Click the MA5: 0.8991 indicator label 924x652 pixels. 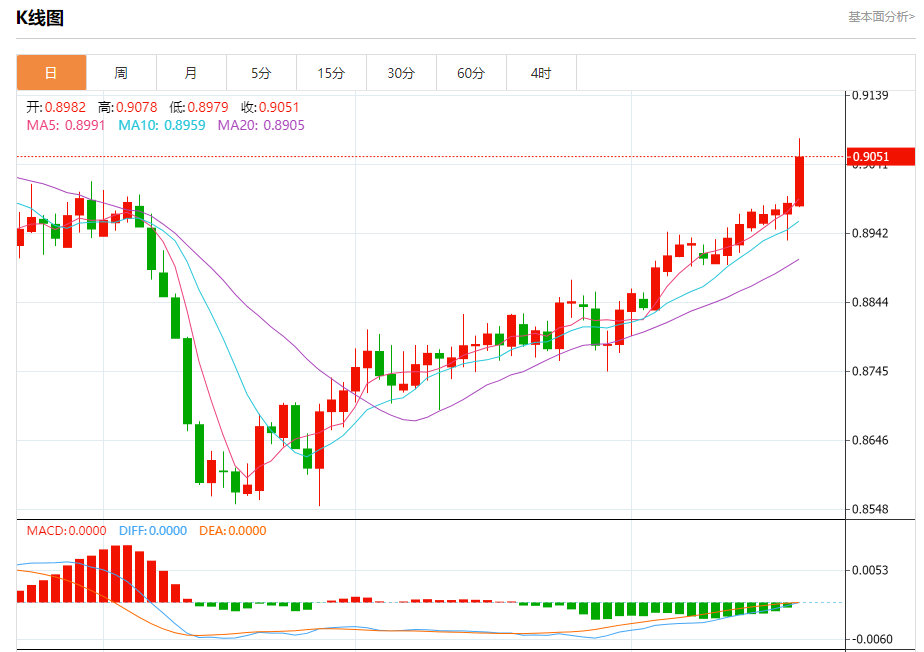tap(66, 125)
